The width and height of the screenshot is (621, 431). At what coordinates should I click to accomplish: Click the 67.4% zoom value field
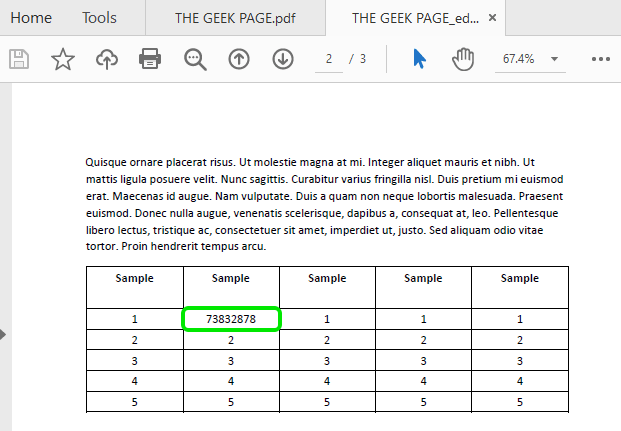tap(518, 59)
